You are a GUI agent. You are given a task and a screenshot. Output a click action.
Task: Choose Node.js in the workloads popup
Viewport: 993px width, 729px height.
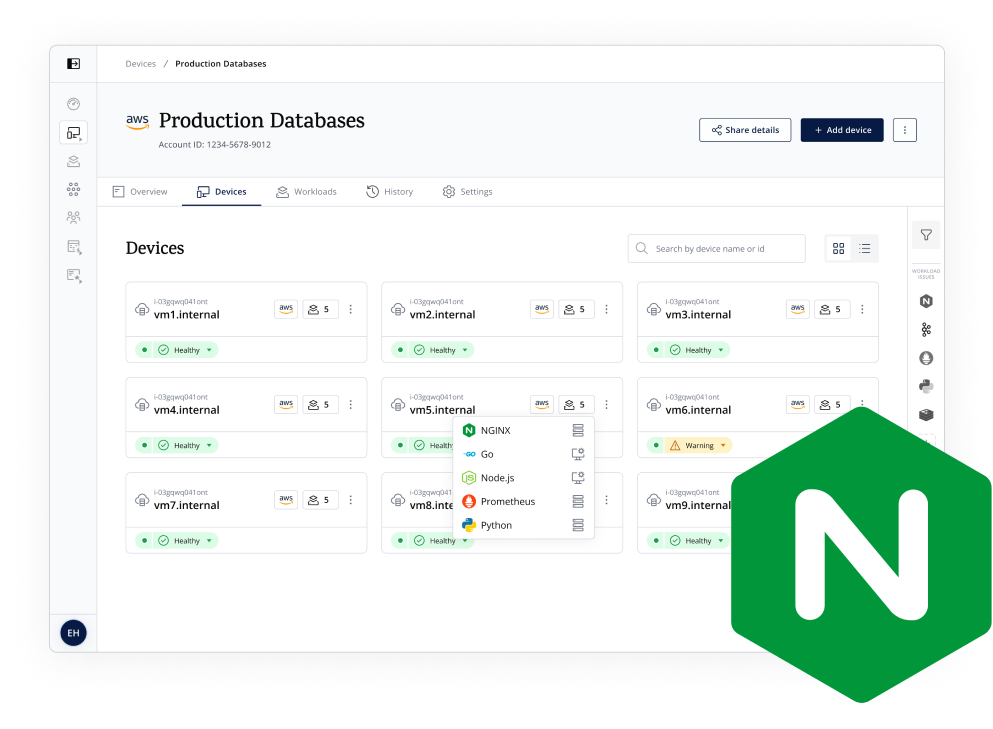524,478
